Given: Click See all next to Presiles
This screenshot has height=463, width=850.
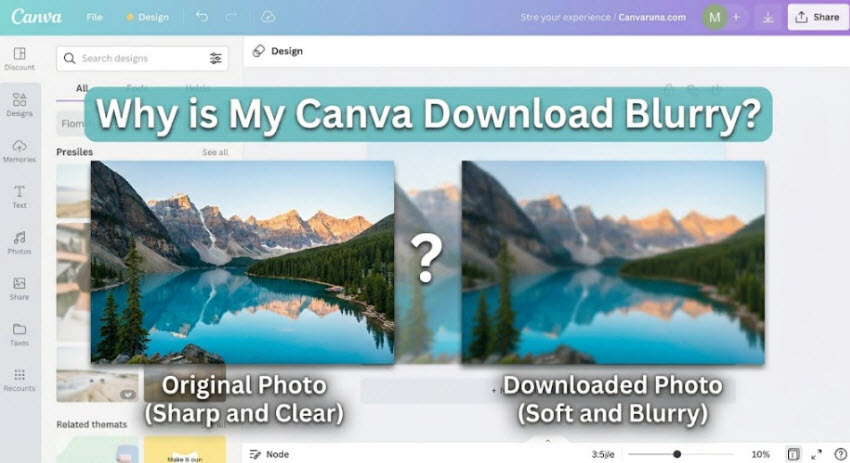Looking at the screenshot, I should (215, 152).
